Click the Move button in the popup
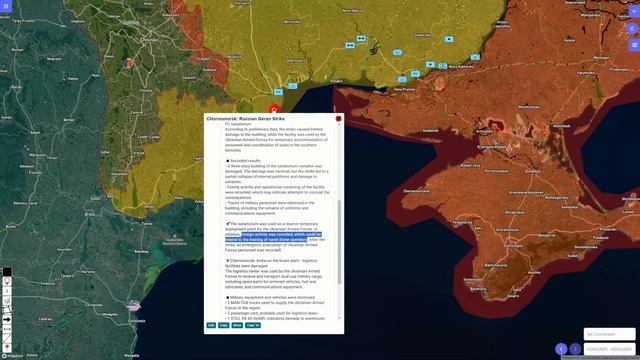The width and height of the screenshot is (640, 360). click(x=237, y=325)
